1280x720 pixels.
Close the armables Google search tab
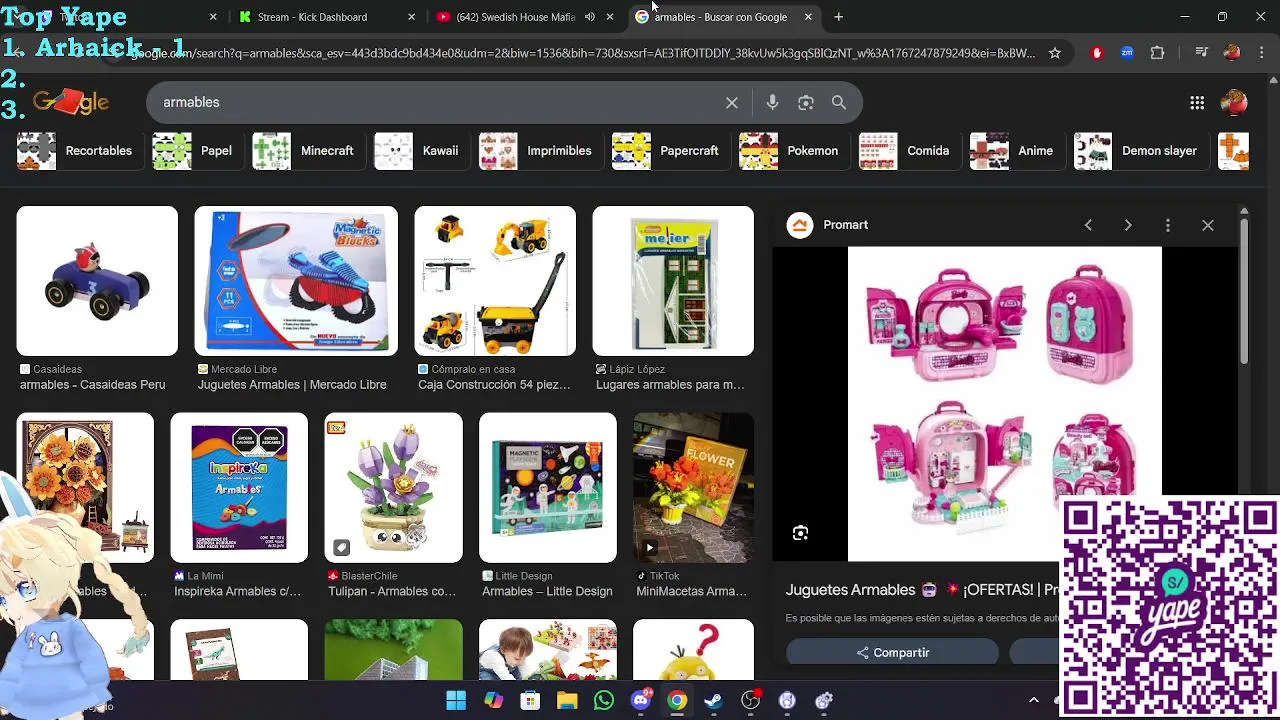808,17
